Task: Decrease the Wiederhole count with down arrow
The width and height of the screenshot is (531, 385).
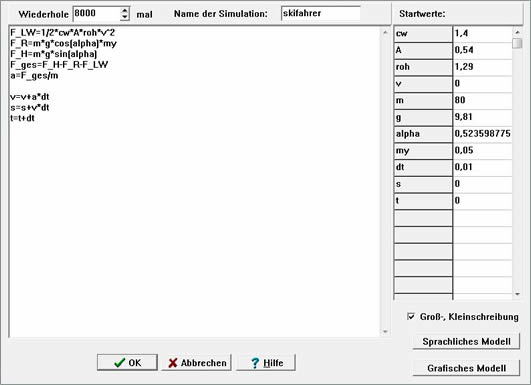Action: pos(125,17)
